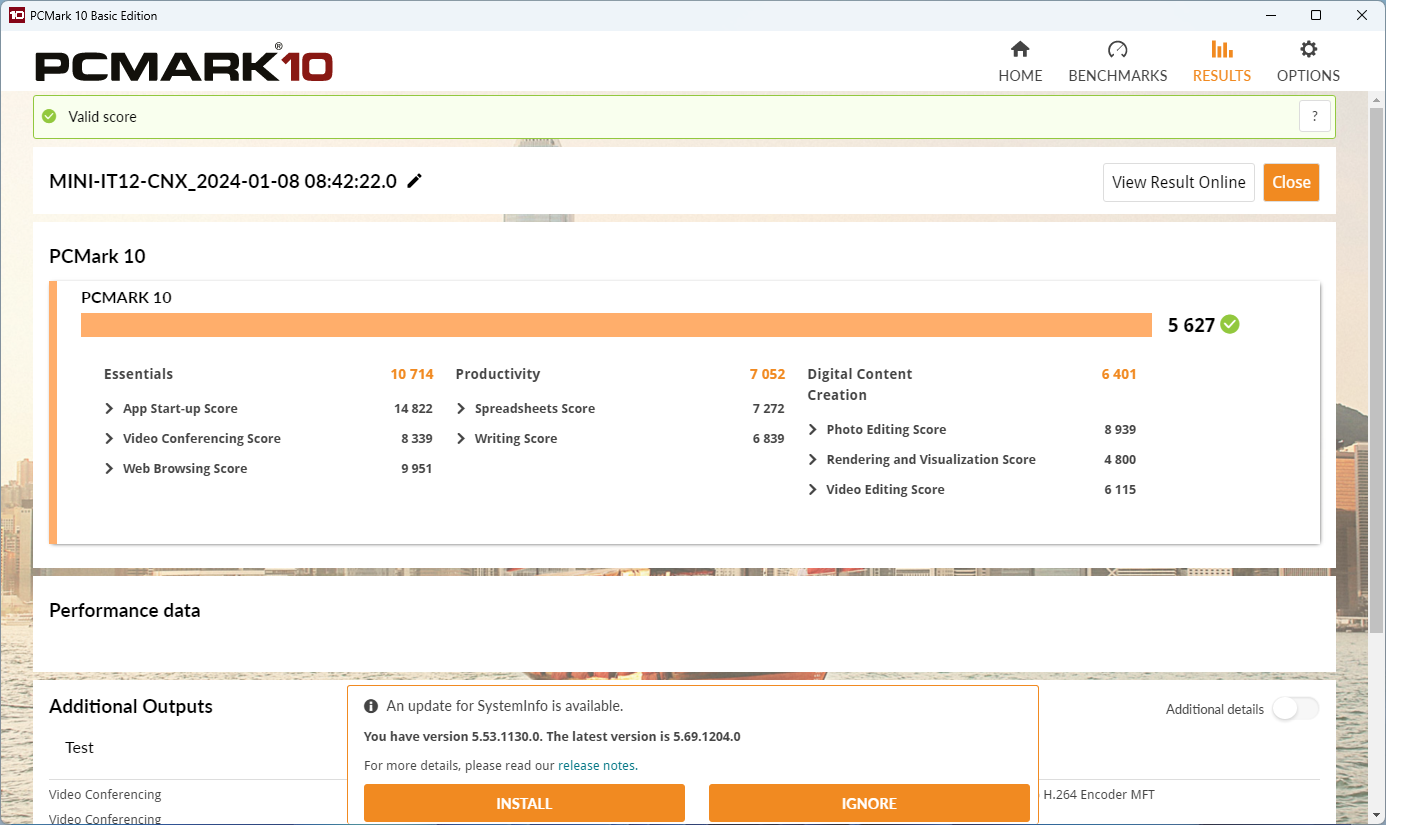The height and width of the screenshot is (825, 1424).
Task: Click the Productivity score 7 052
Action: point(768,374)
